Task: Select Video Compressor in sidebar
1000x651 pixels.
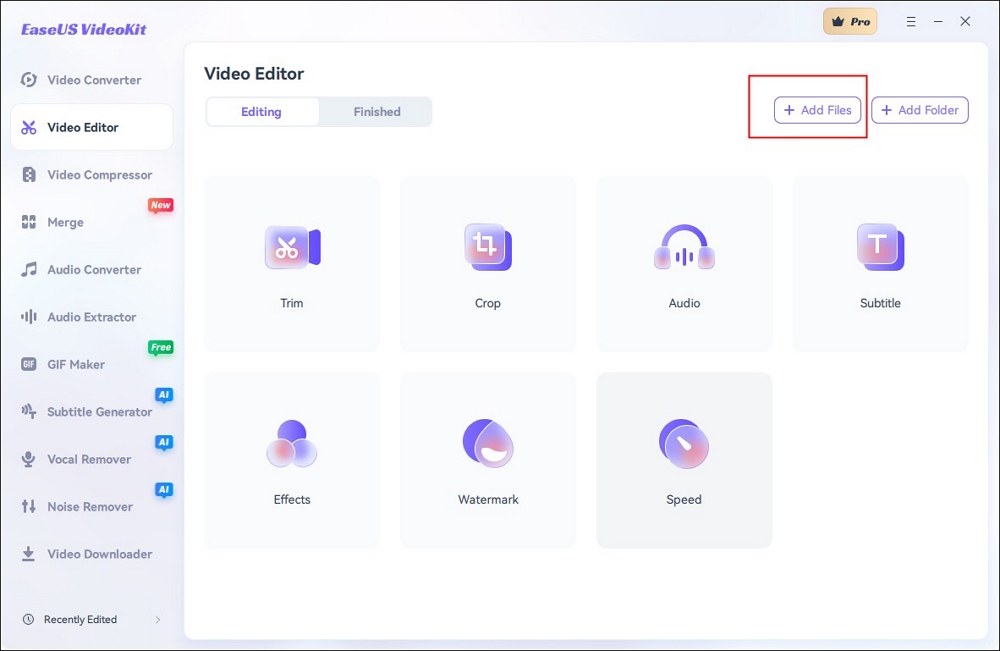Action: click(x=99, y=175)
